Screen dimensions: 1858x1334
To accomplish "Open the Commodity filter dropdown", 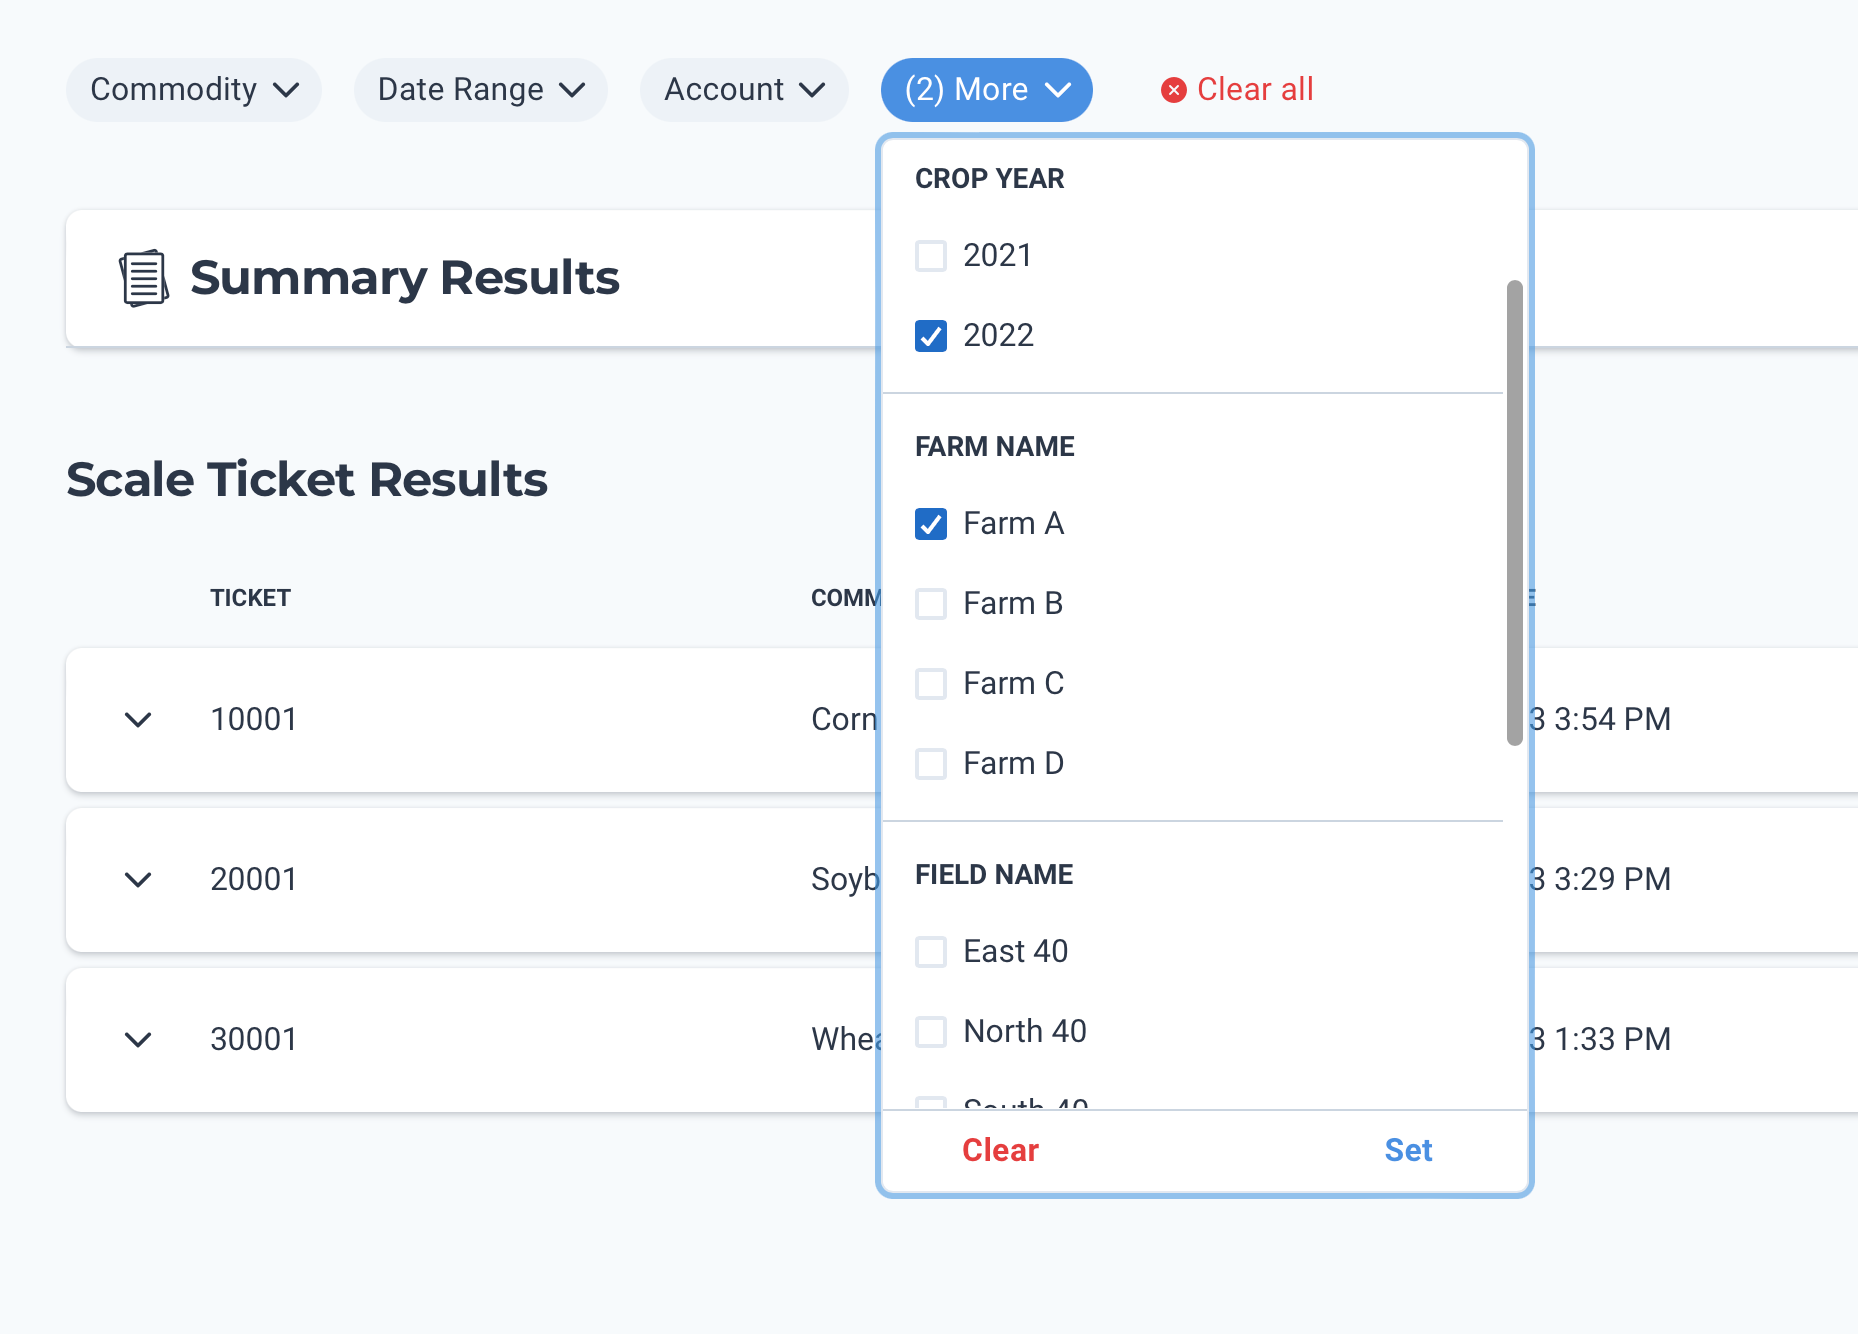I will click(194, 90).
